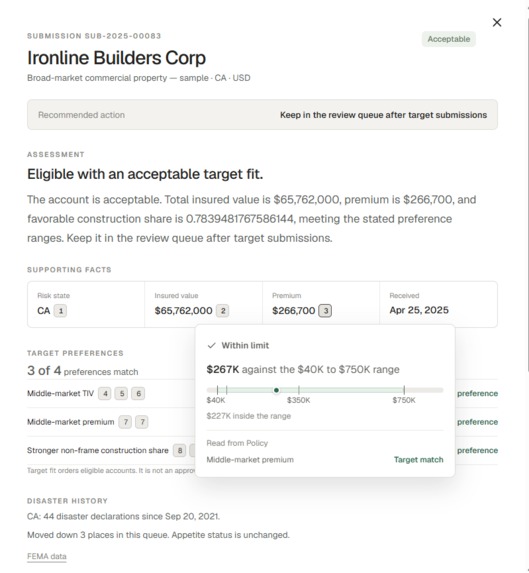Select the Middle-market TIV preference row
The height and width of the screenshot is (573, 529).
(x=262, y=394)
